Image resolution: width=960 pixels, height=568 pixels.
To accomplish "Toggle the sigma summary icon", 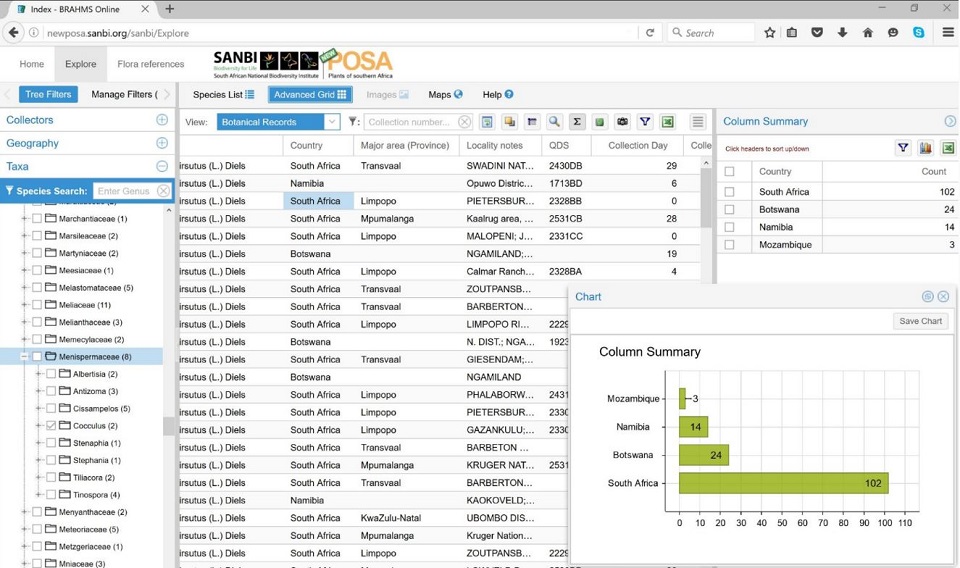I will coord(577,122).
